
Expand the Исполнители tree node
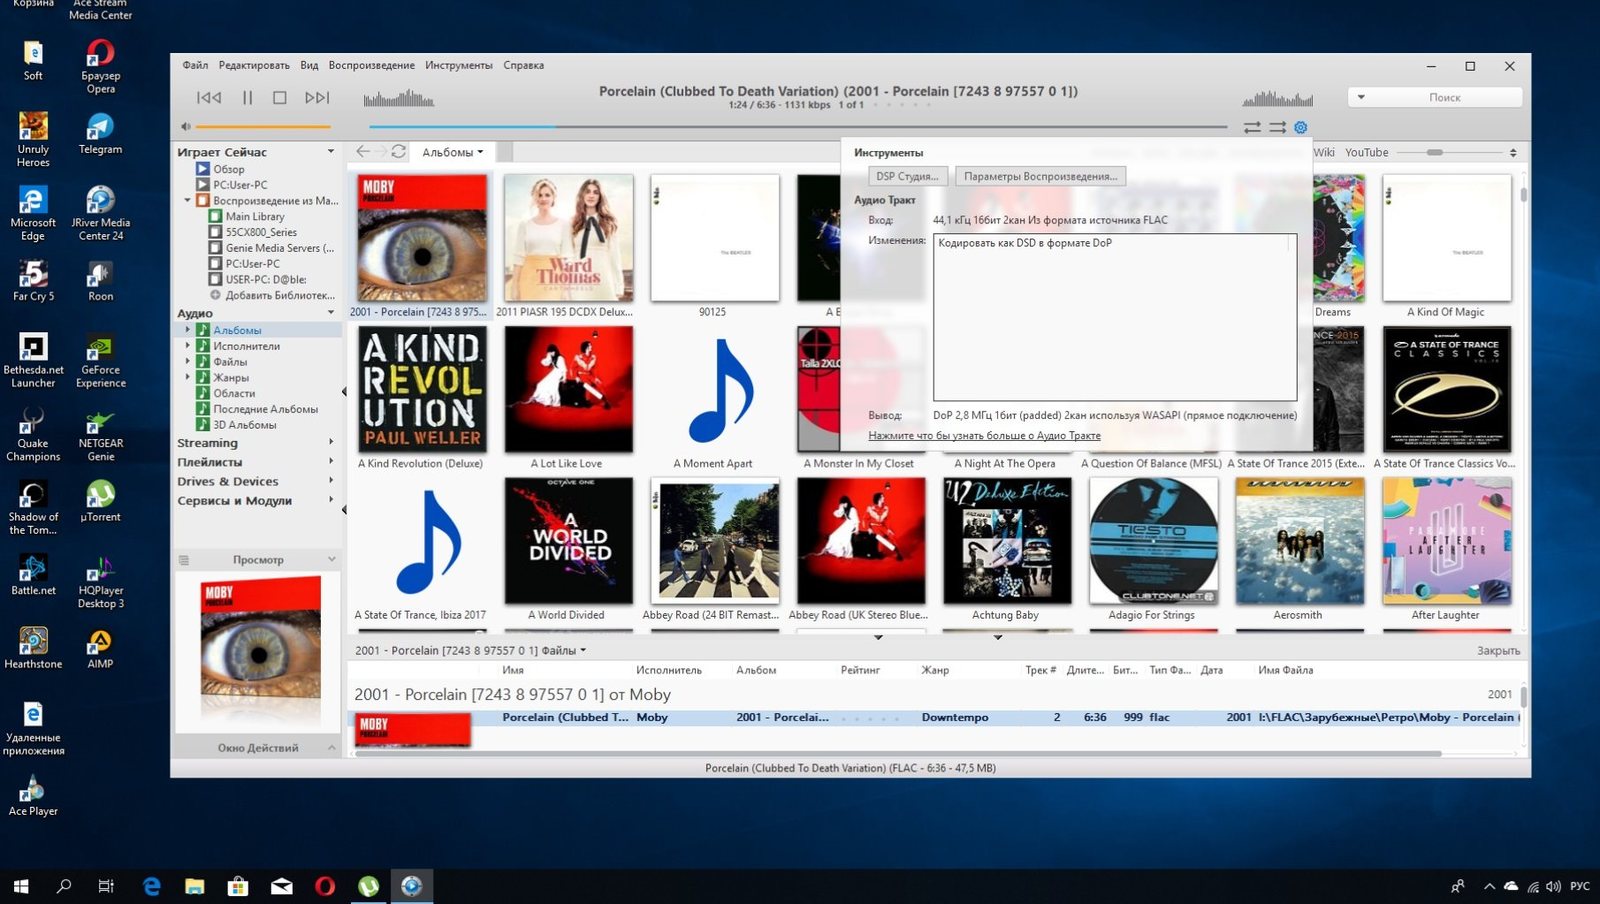[x=187, y=346]
